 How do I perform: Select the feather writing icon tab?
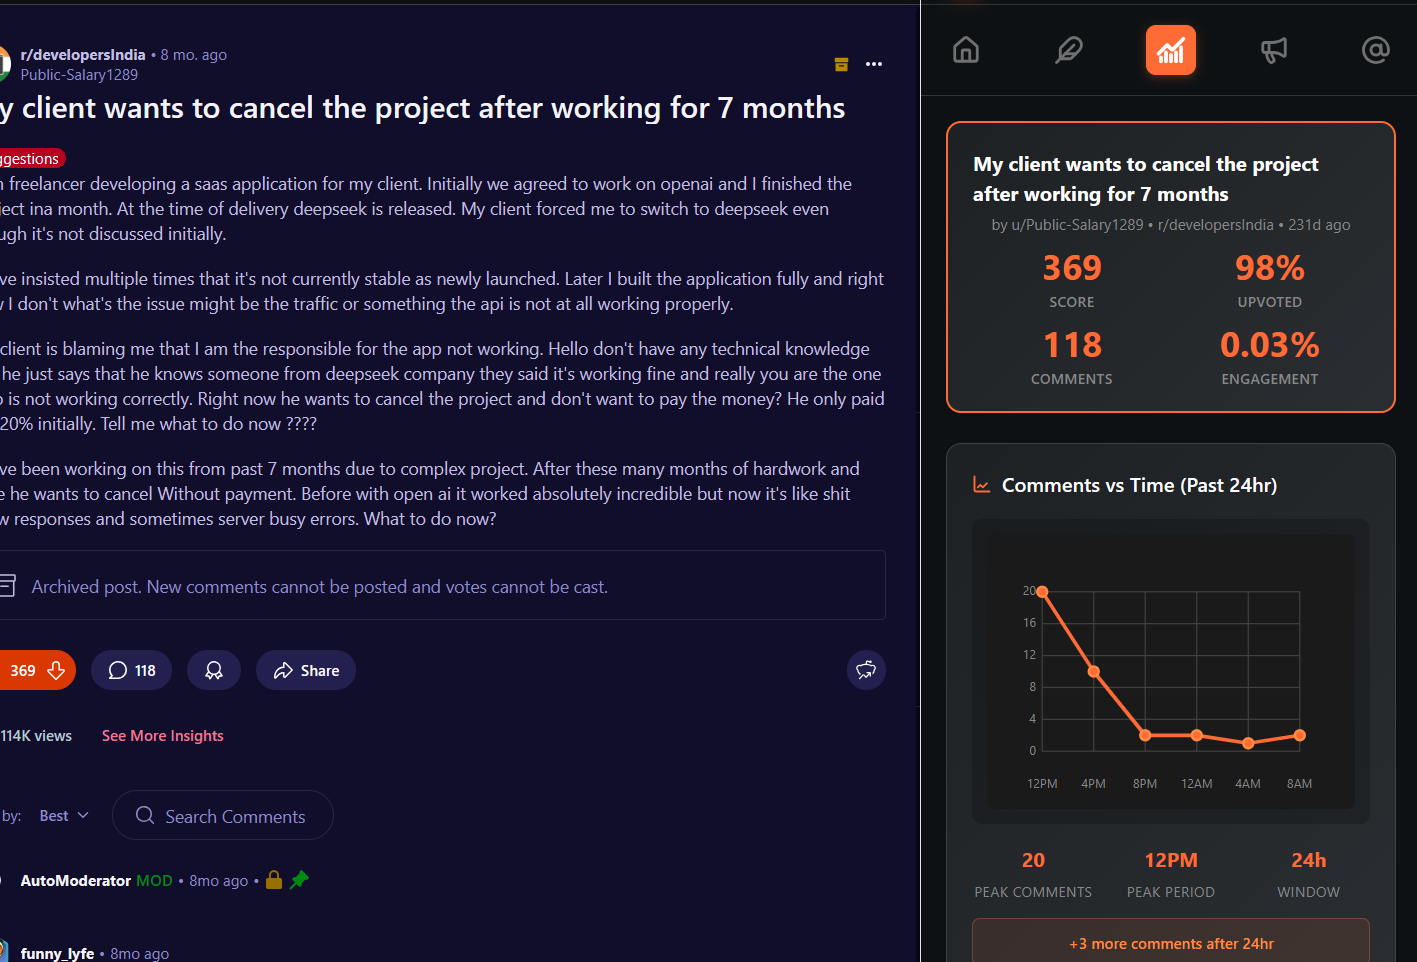point(1069,50)
